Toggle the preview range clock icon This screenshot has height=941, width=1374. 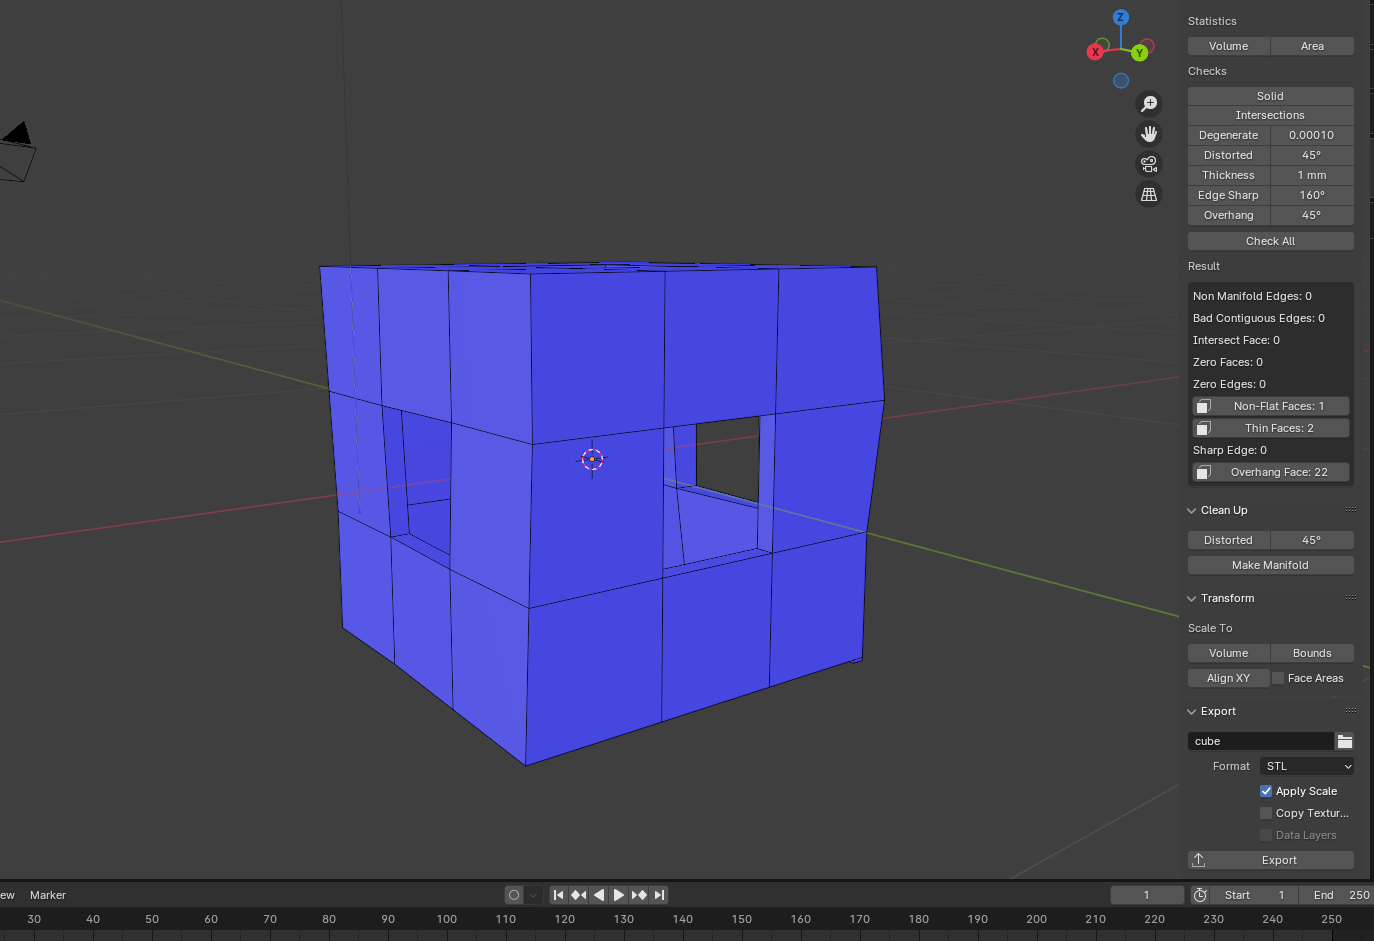click(1200, 895)
